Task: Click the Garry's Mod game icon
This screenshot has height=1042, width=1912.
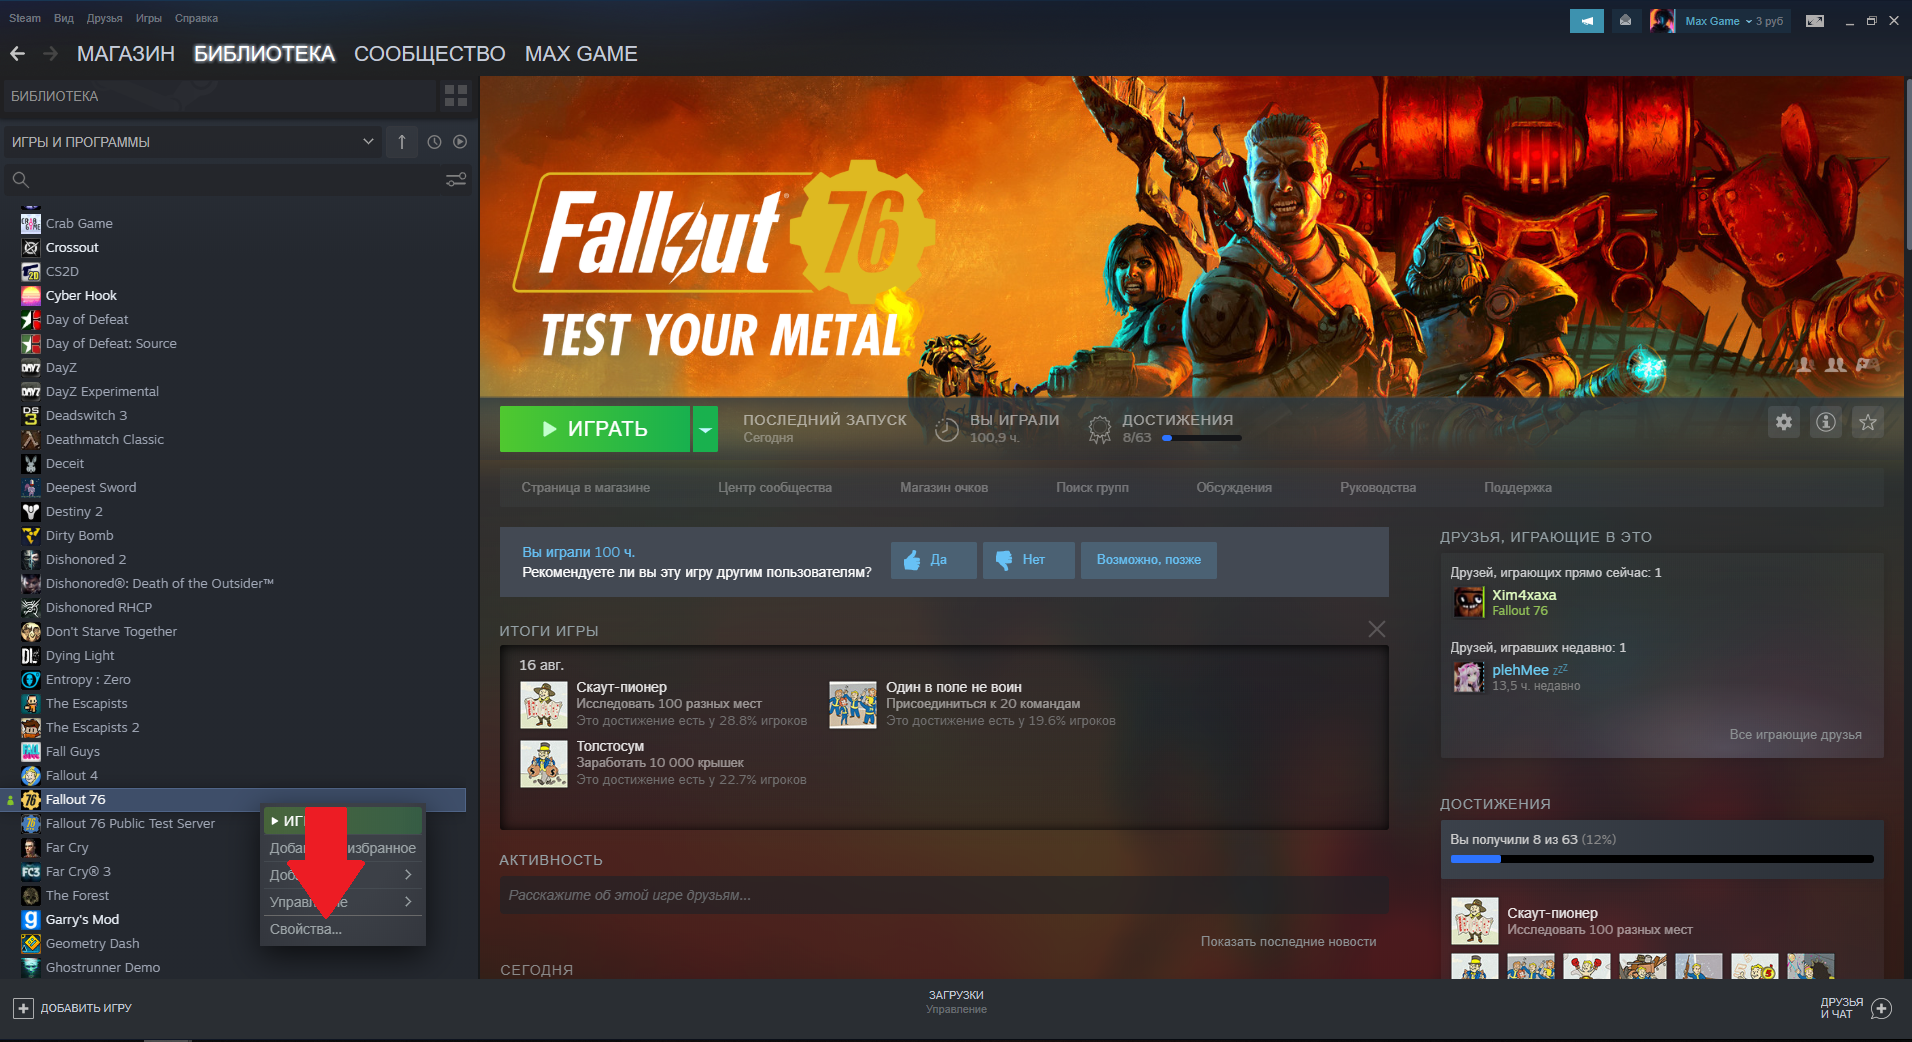Action: pyautogui.click(x=31, y=920)
